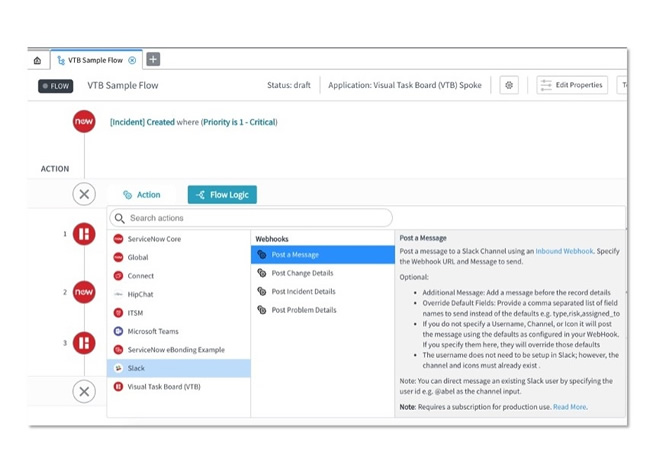Click the eBonding Example icon

[118, 350]
